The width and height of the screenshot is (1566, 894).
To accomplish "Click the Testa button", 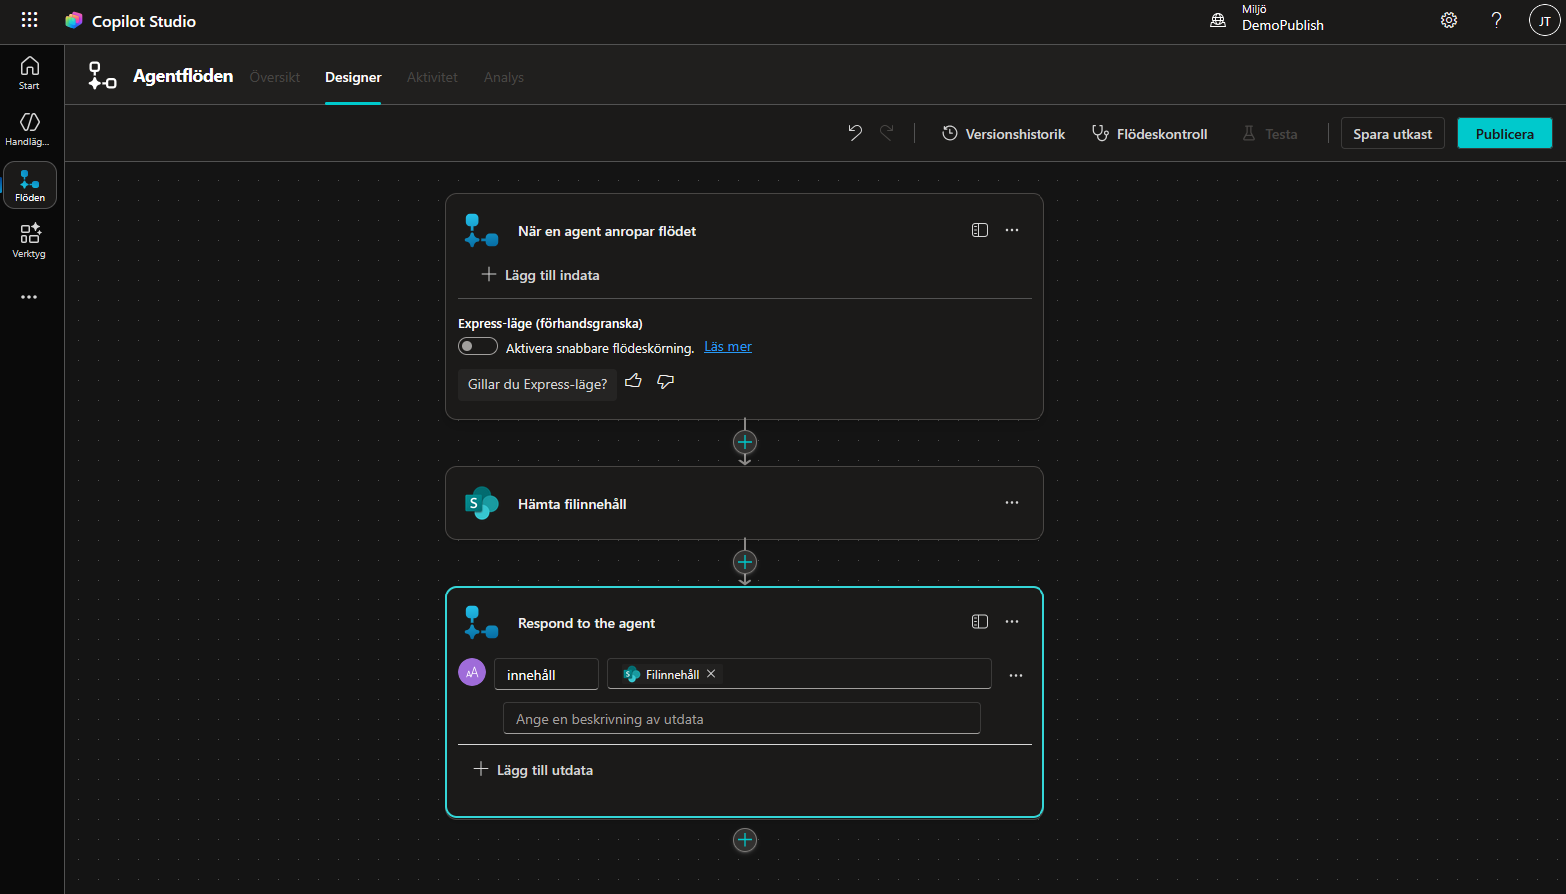I will tap(1270, 133).
